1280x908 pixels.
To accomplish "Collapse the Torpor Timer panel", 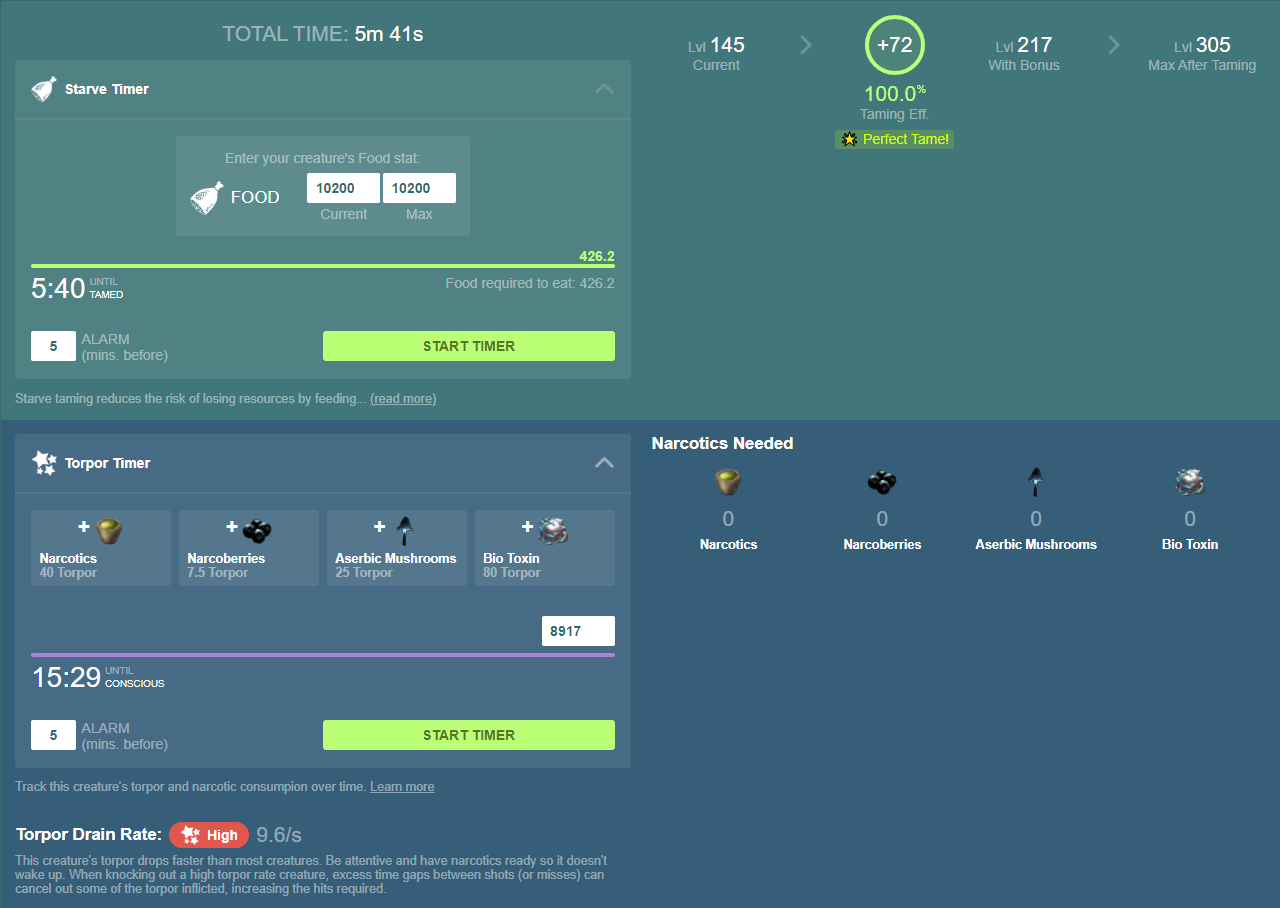I will click(x=604, y=463).
